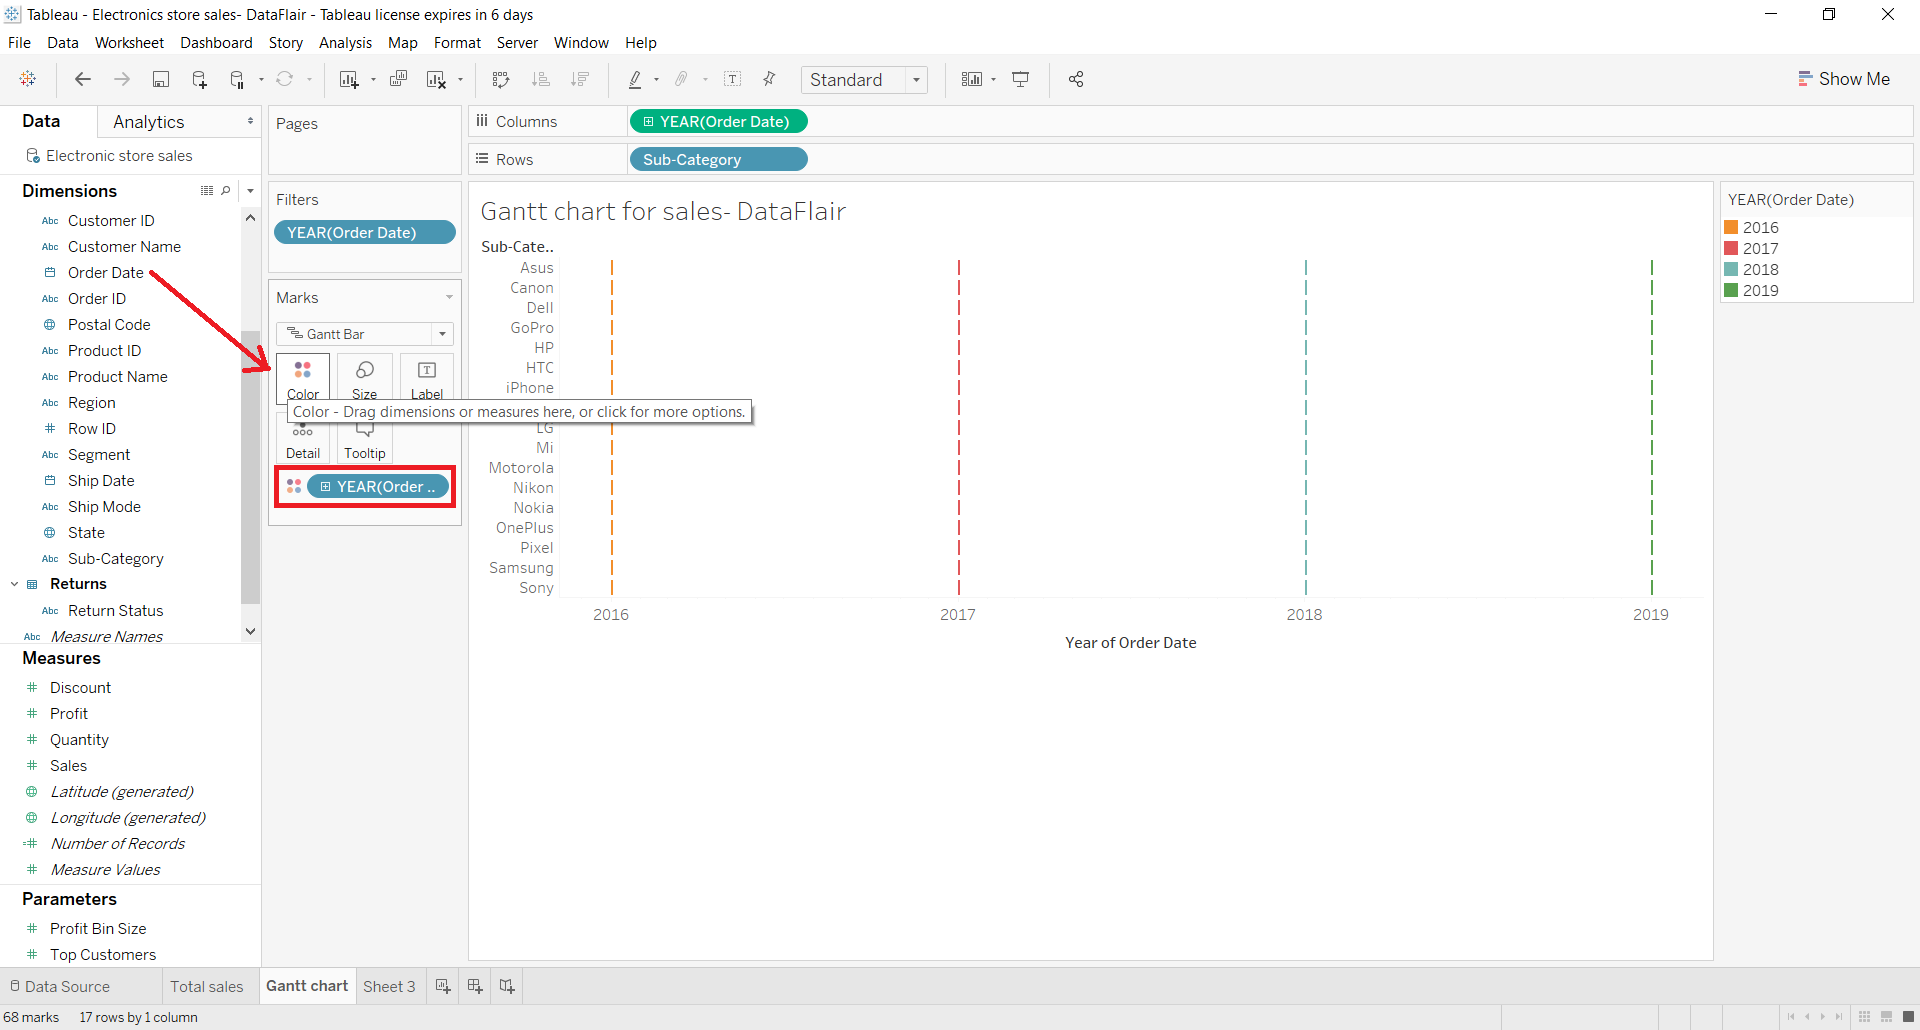This screenshot has width=1920, height=1030.
Task: Open the Analysis menu
Action: point(345,43)
